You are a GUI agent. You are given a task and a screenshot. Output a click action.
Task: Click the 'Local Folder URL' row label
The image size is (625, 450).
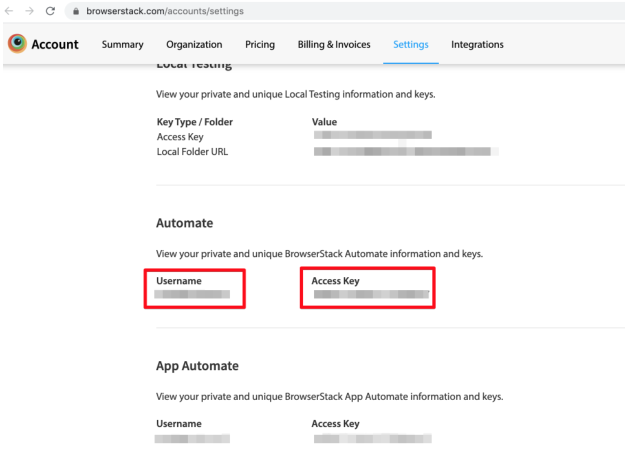coord(192,152)
